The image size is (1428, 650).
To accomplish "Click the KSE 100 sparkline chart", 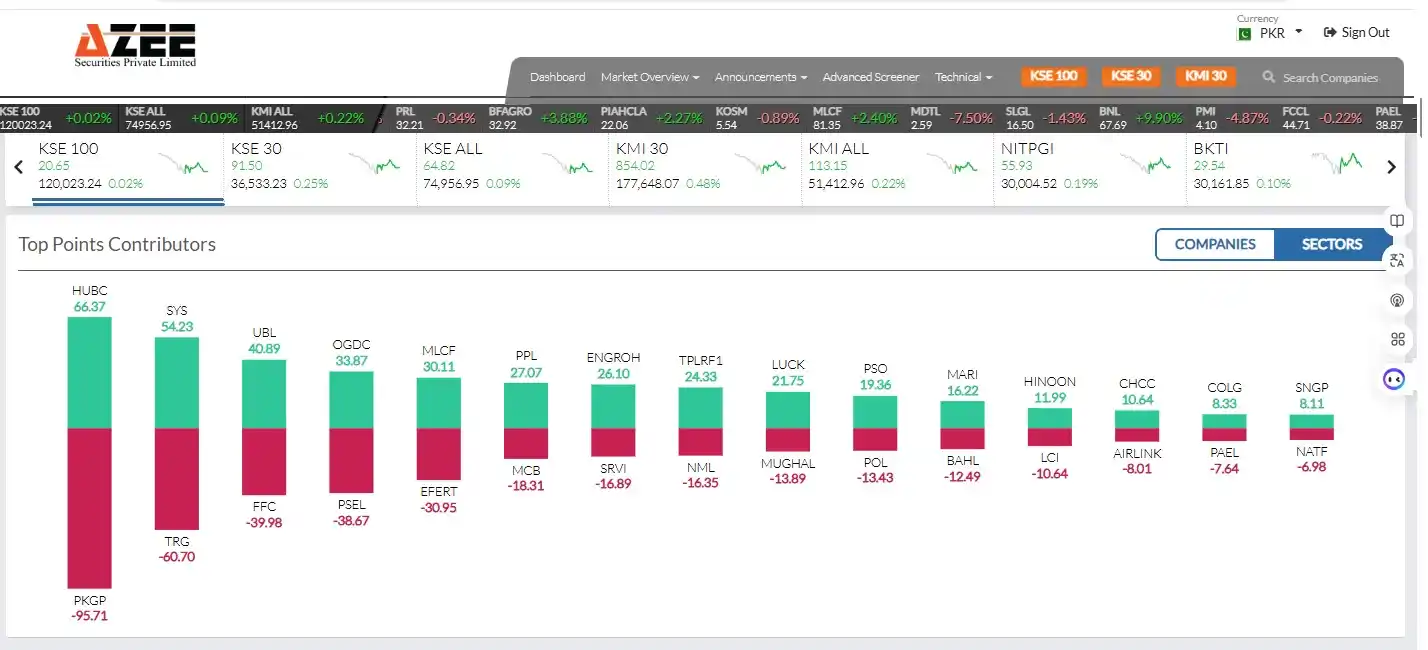I will (x=183, y=164).
